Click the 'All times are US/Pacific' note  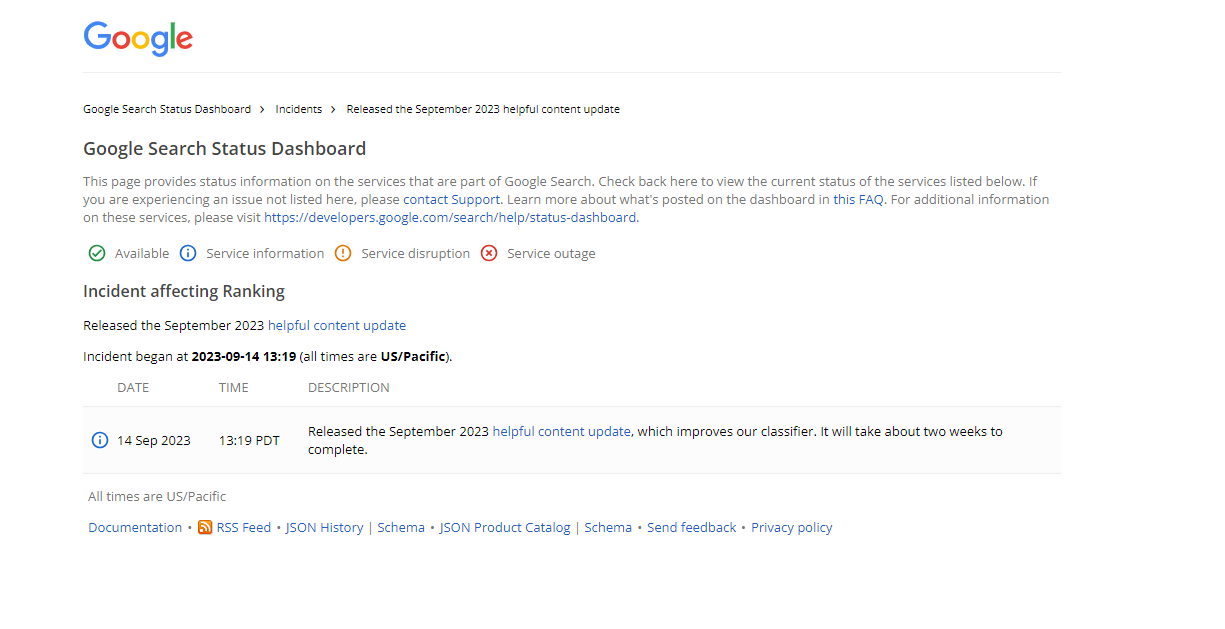click(x=157, y=496)
